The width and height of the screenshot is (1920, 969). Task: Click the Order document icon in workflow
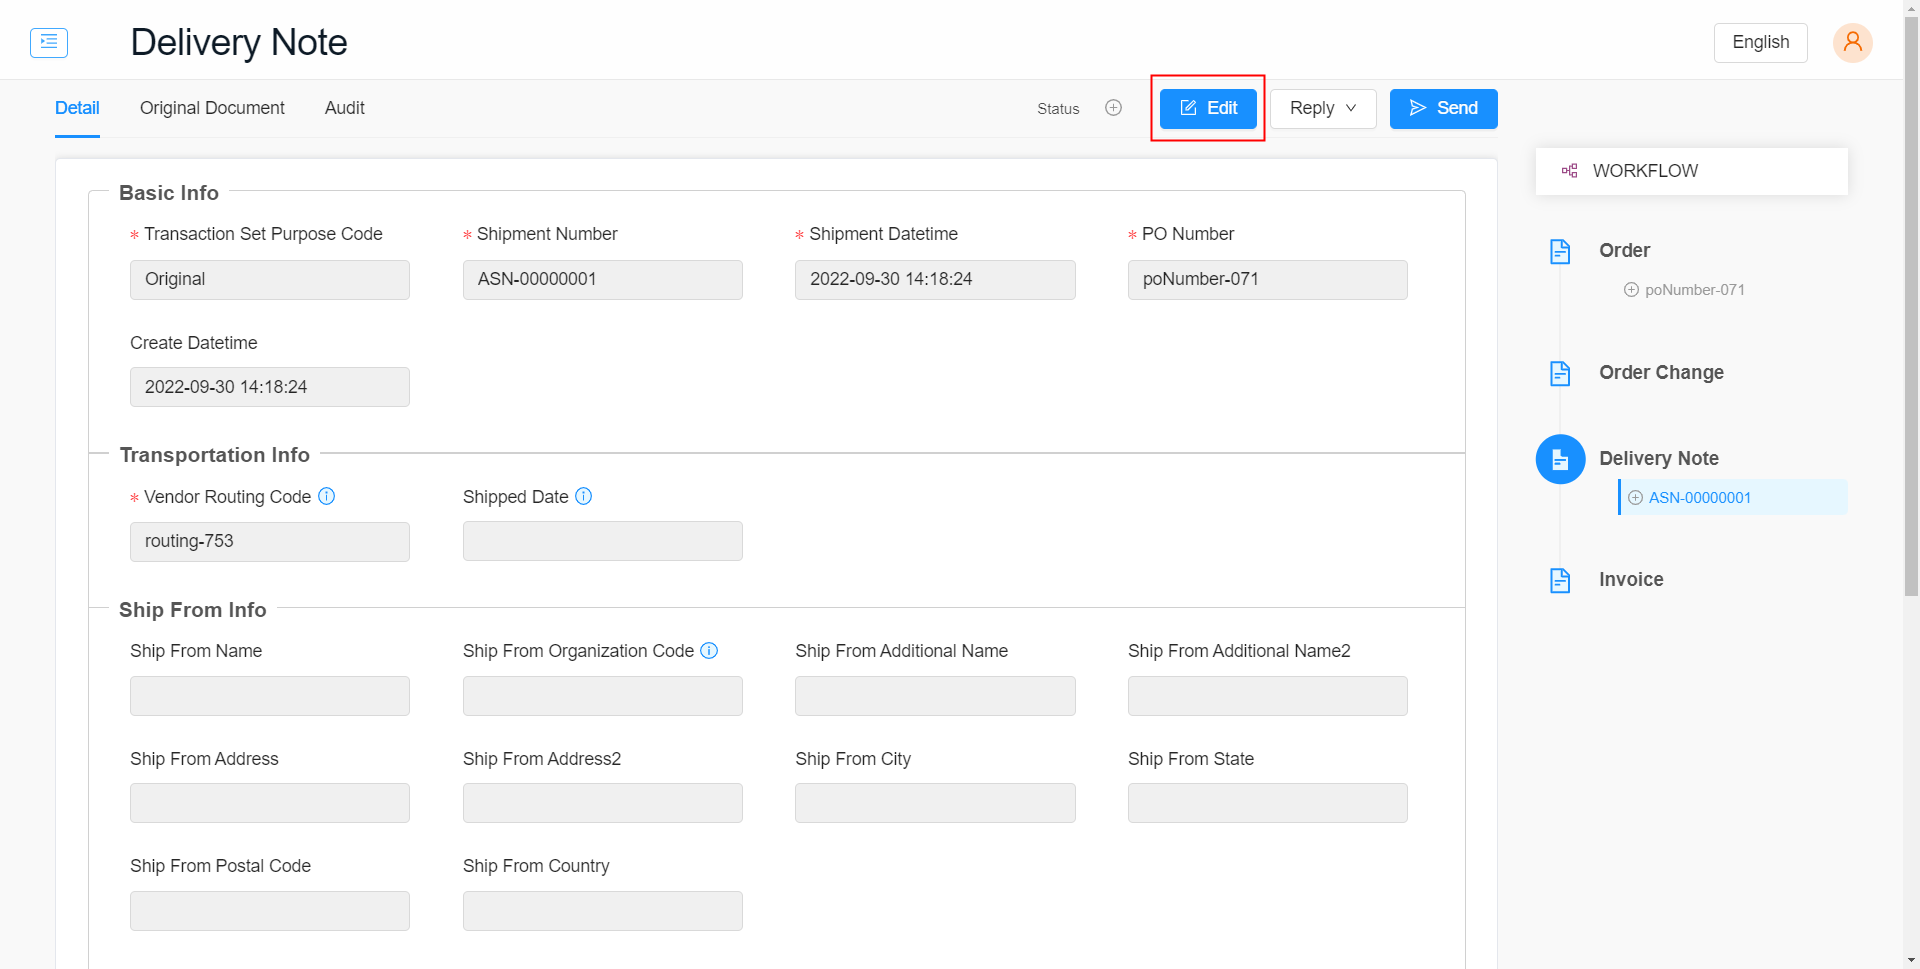(x=1560, y=251)
